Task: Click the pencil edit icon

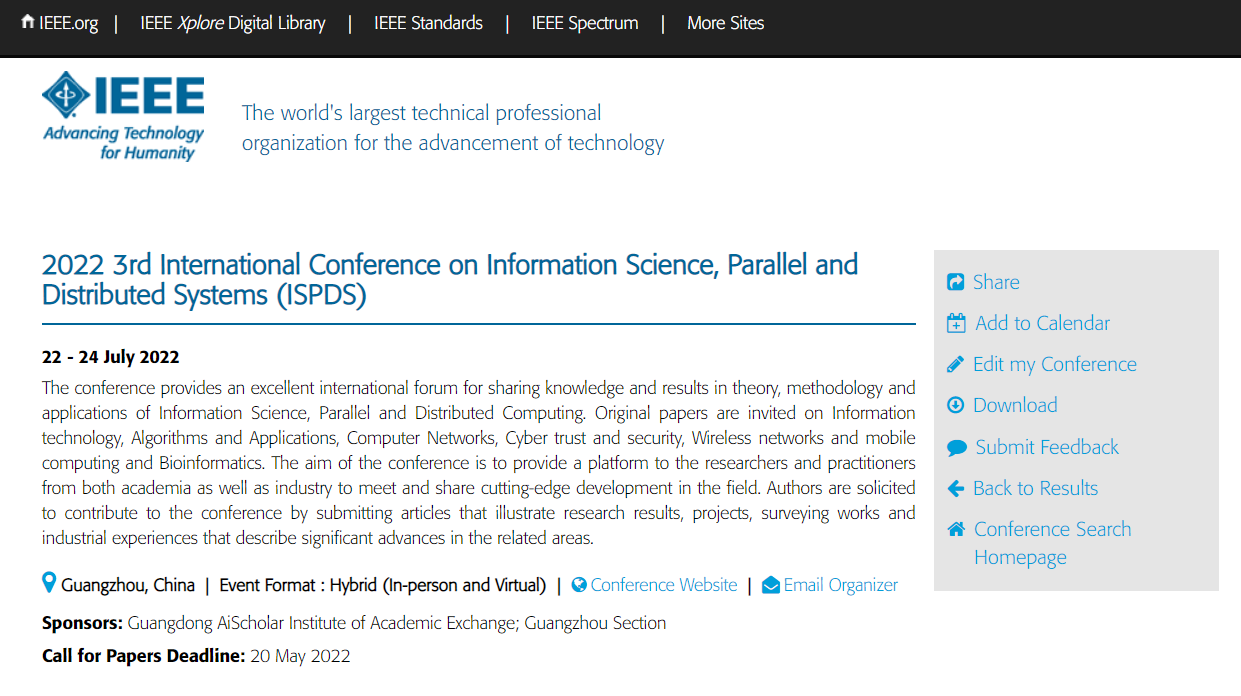Action: (956, 364)
